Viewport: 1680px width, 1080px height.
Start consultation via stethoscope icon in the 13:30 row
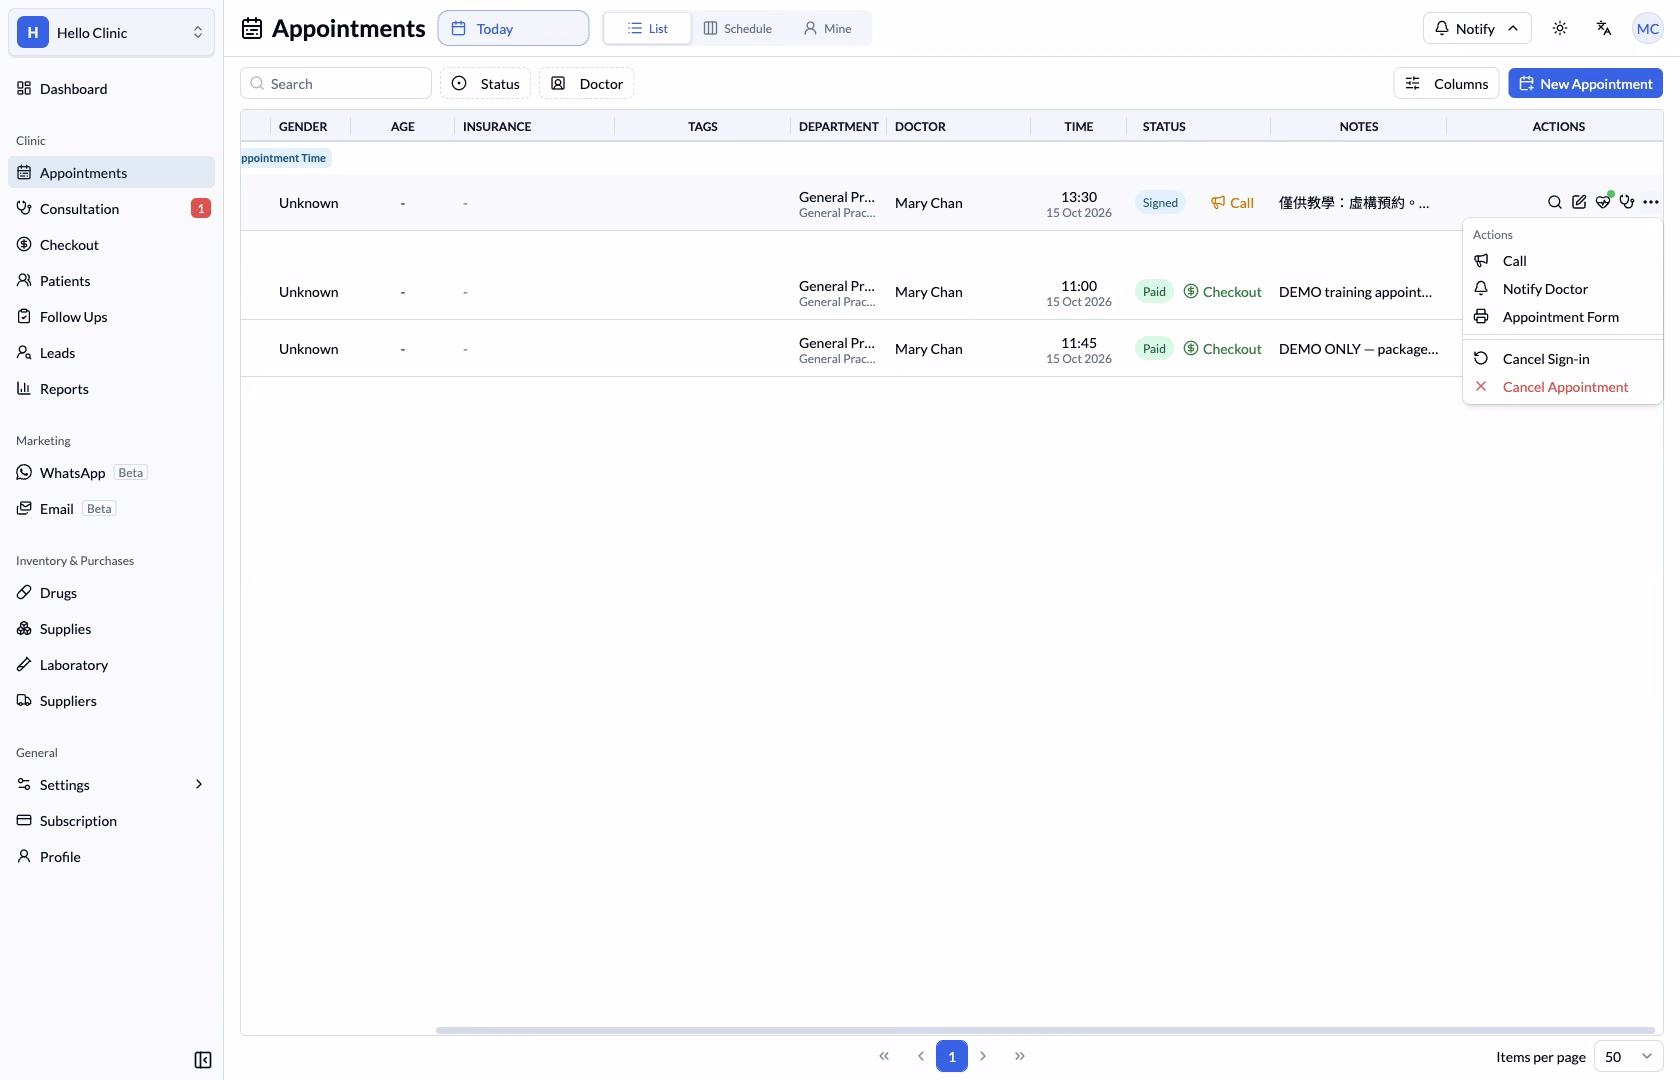pyautogui.click(x=1627, y=202)
